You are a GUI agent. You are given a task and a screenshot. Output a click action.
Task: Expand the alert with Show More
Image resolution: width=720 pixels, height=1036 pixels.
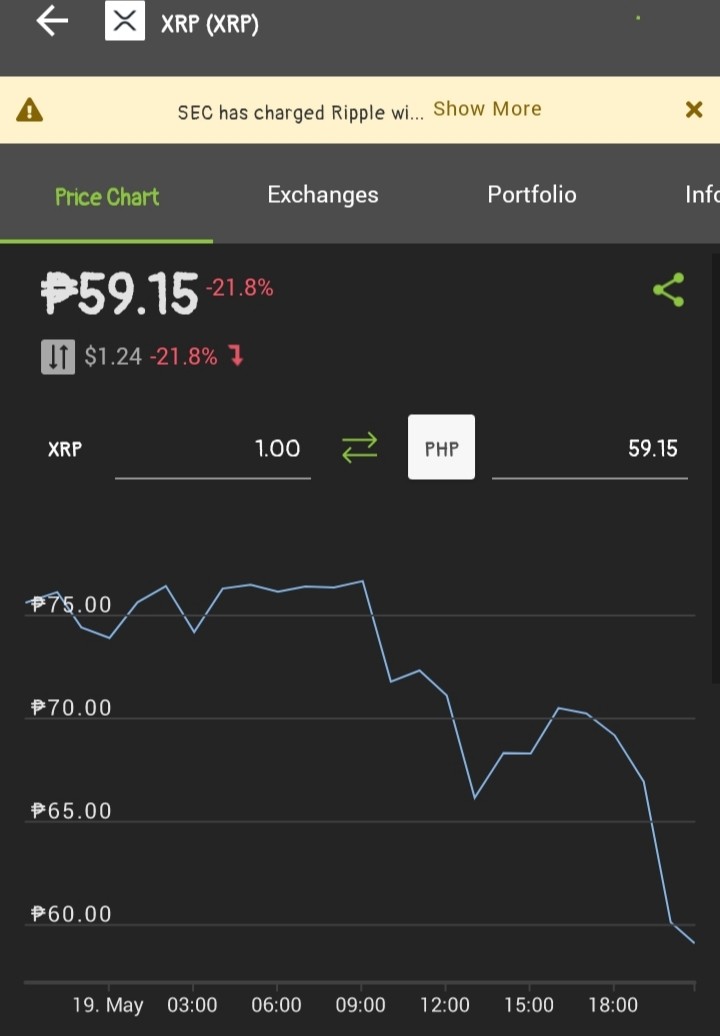487,109
